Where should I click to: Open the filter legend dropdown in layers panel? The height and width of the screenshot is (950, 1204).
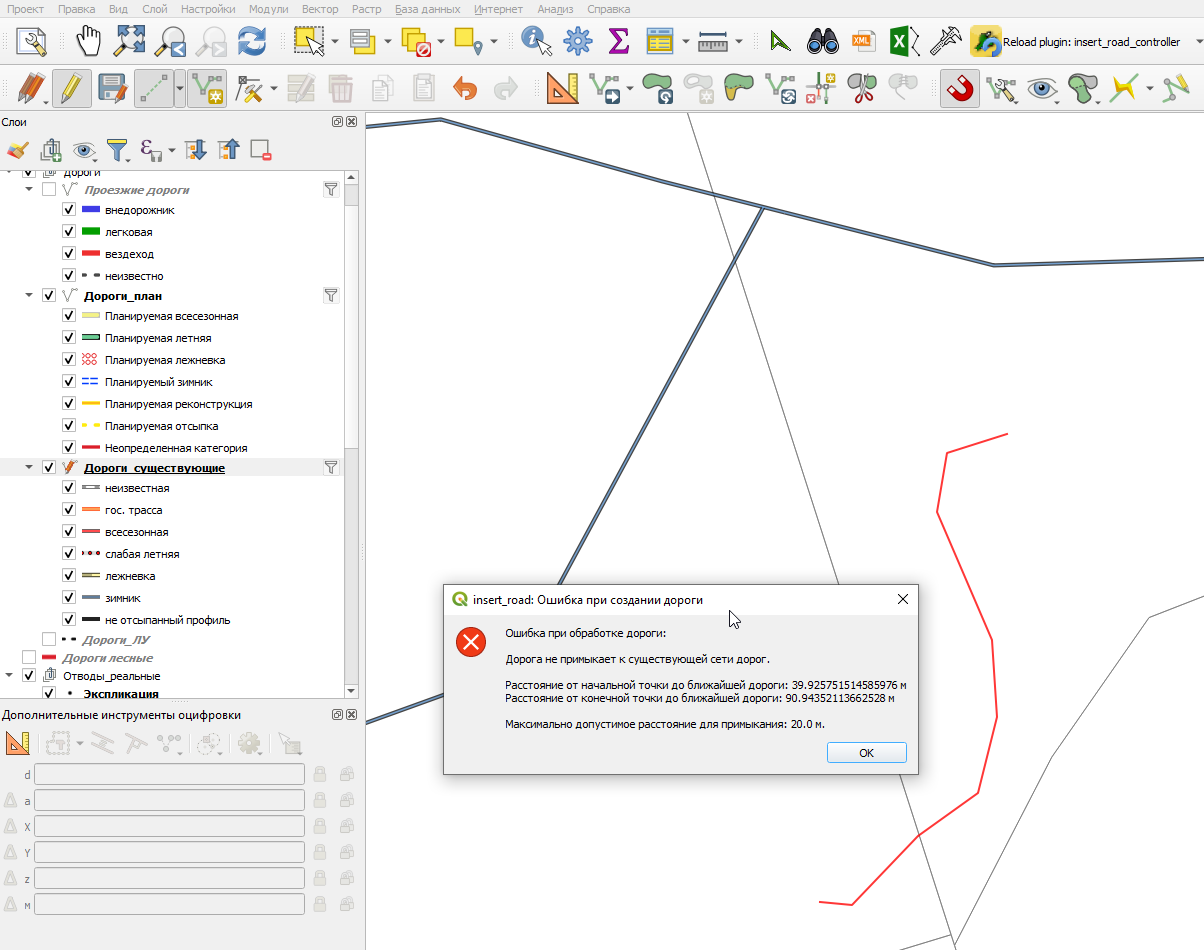pos(120,150)
